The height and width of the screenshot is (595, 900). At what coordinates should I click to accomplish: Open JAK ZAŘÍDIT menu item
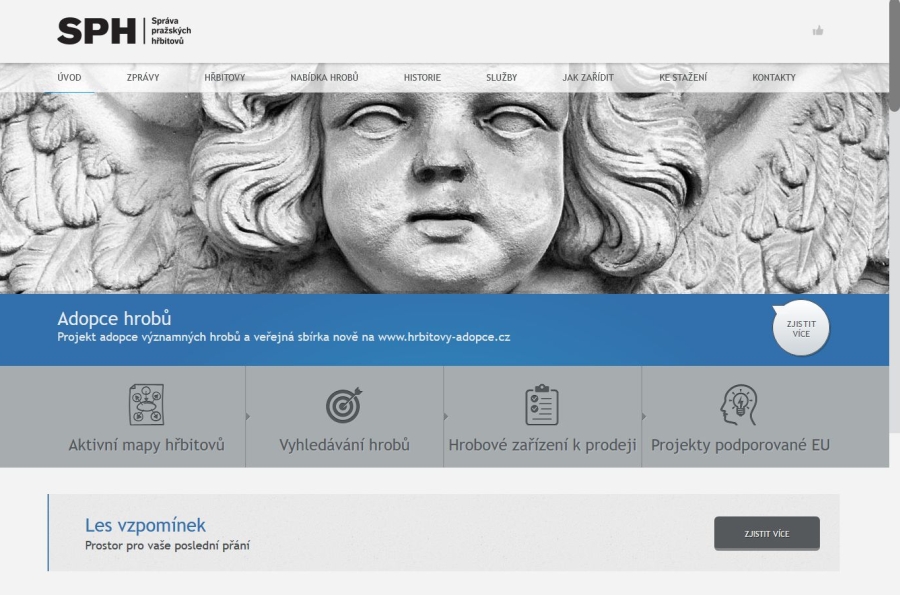(588, 78)
